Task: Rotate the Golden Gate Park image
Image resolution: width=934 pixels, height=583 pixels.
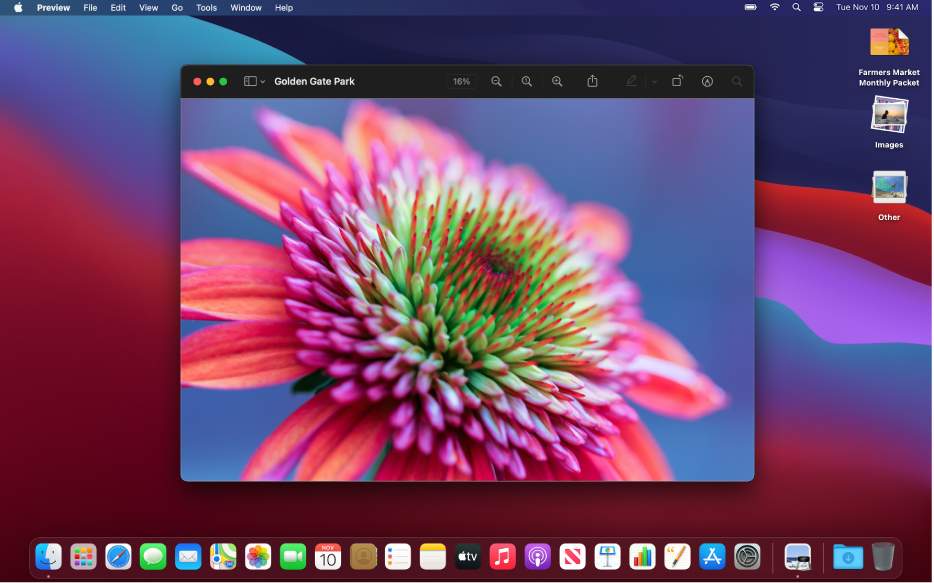Action: coord(677,81)
